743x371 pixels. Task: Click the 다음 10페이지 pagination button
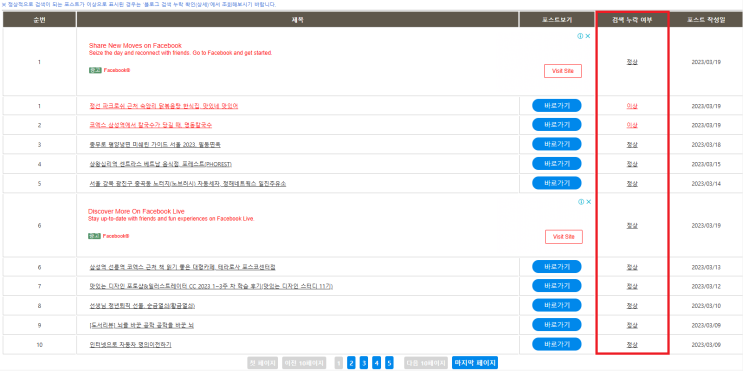click(x=426, y=363)
